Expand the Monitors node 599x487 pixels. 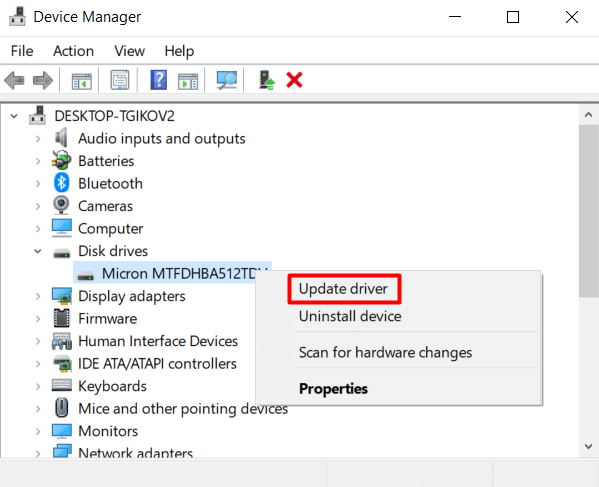[x=38, y=432]
